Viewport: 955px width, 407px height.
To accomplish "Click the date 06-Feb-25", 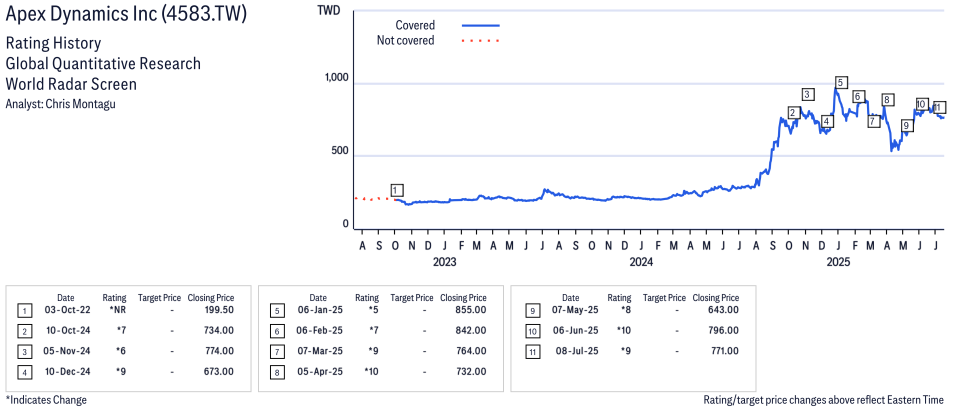I will 319,331.
